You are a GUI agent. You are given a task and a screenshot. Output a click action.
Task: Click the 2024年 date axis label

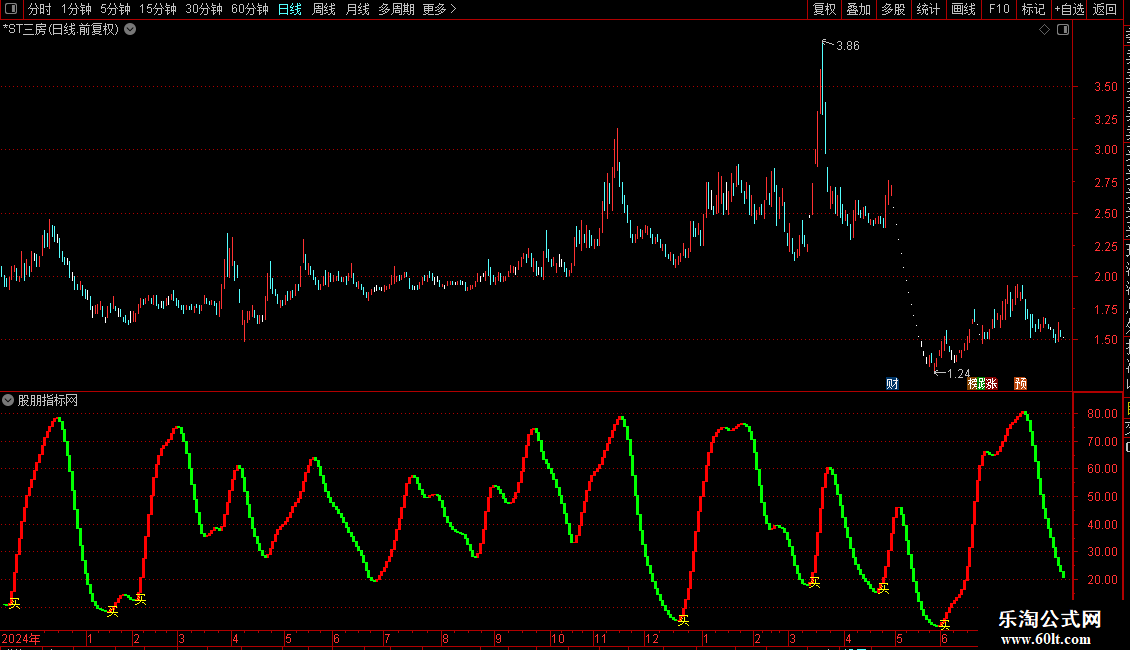(x=21, y=638)
